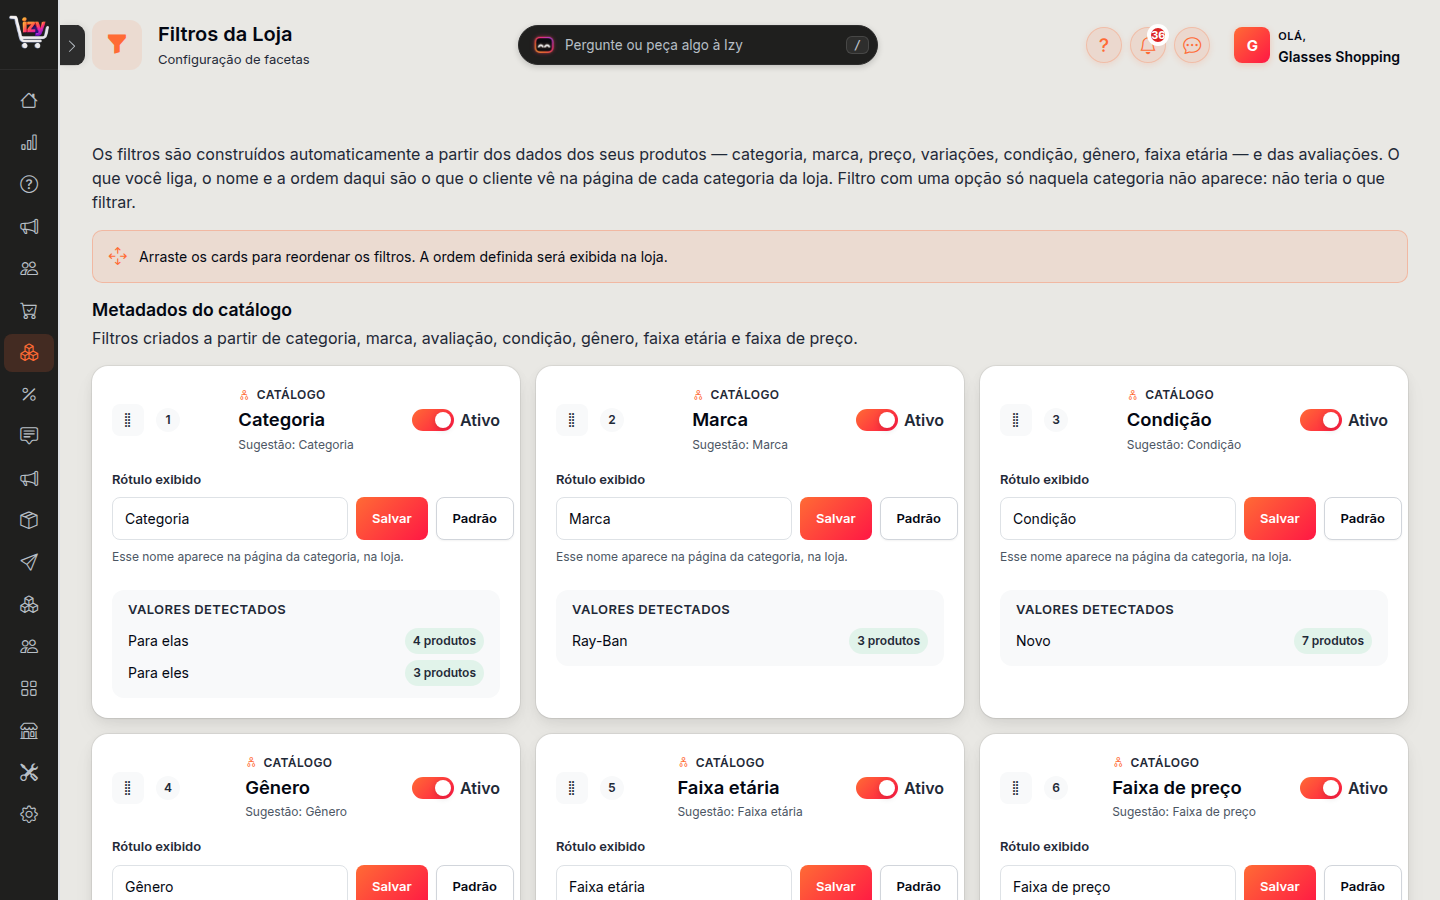This screenshot has height=900, width=1440.
Task: Click the '7 produtos' badge for Novo
Action: click(1333, 641)
